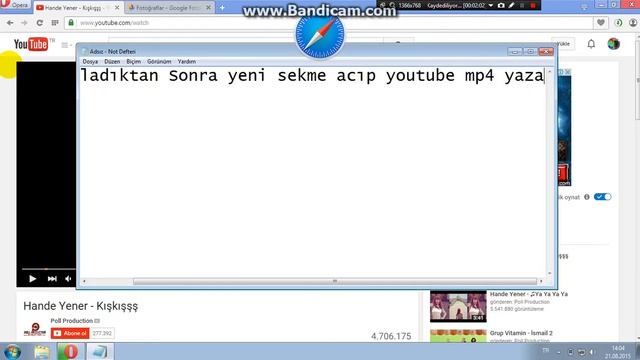Image resolution: width=640 pixels, height=360 pixels.
Task: Click the browser forward arrow
Action: pos(24,23)
